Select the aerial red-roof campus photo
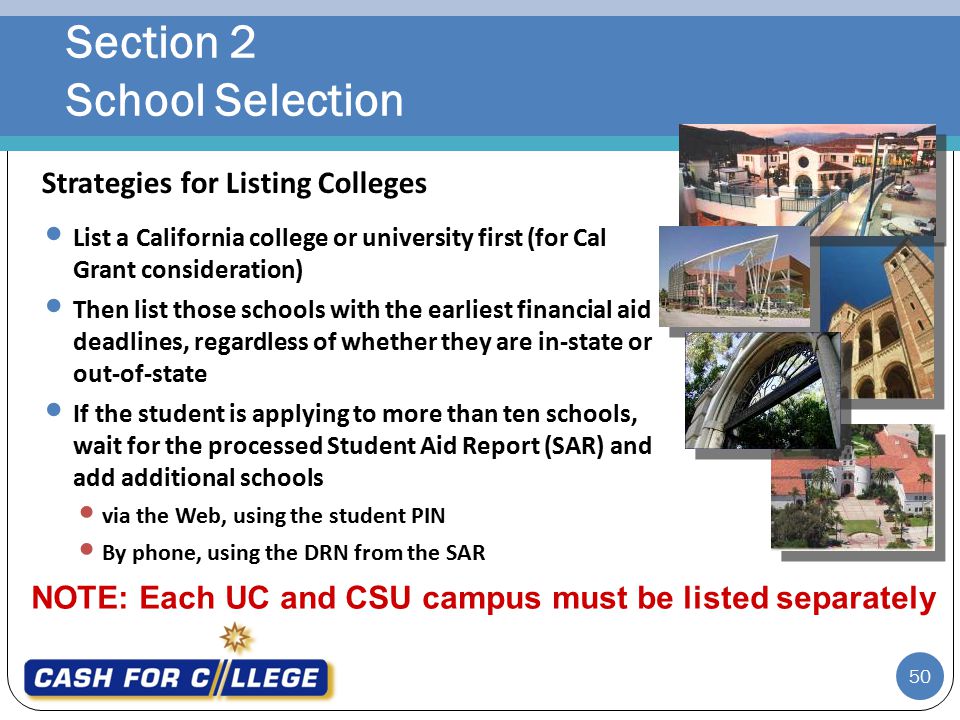This screenshot has height=720, width=960. click(852, 486)
